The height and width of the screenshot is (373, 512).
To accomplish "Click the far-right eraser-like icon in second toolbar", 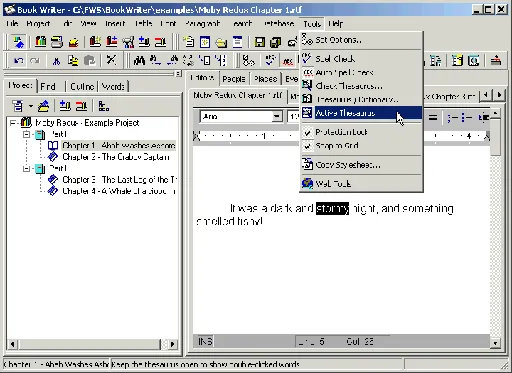I will pos(496,60).
